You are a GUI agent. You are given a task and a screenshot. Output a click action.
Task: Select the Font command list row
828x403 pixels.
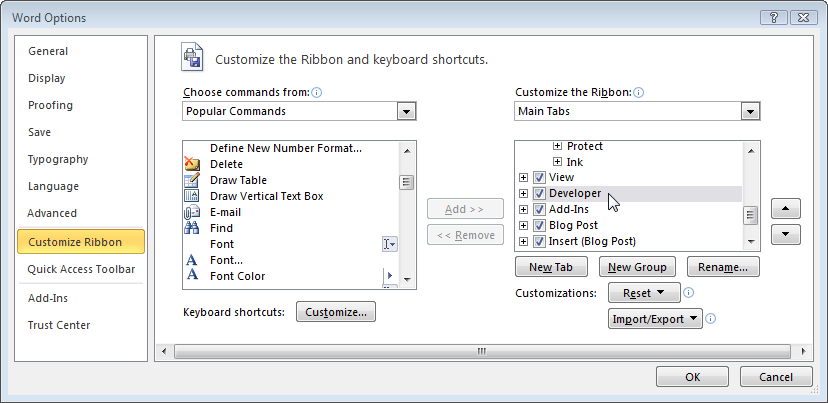[x=291, y=244]
